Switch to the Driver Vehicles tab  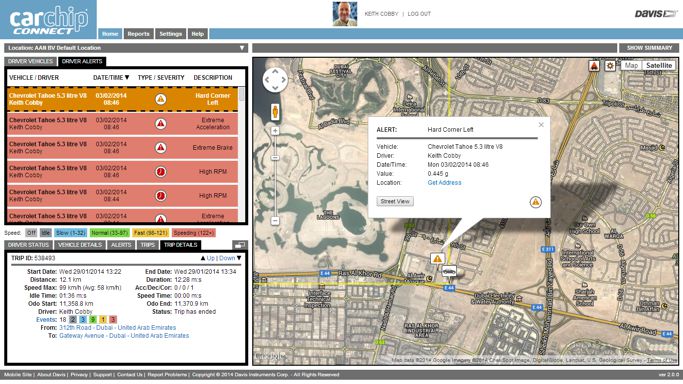click(30, 61)
